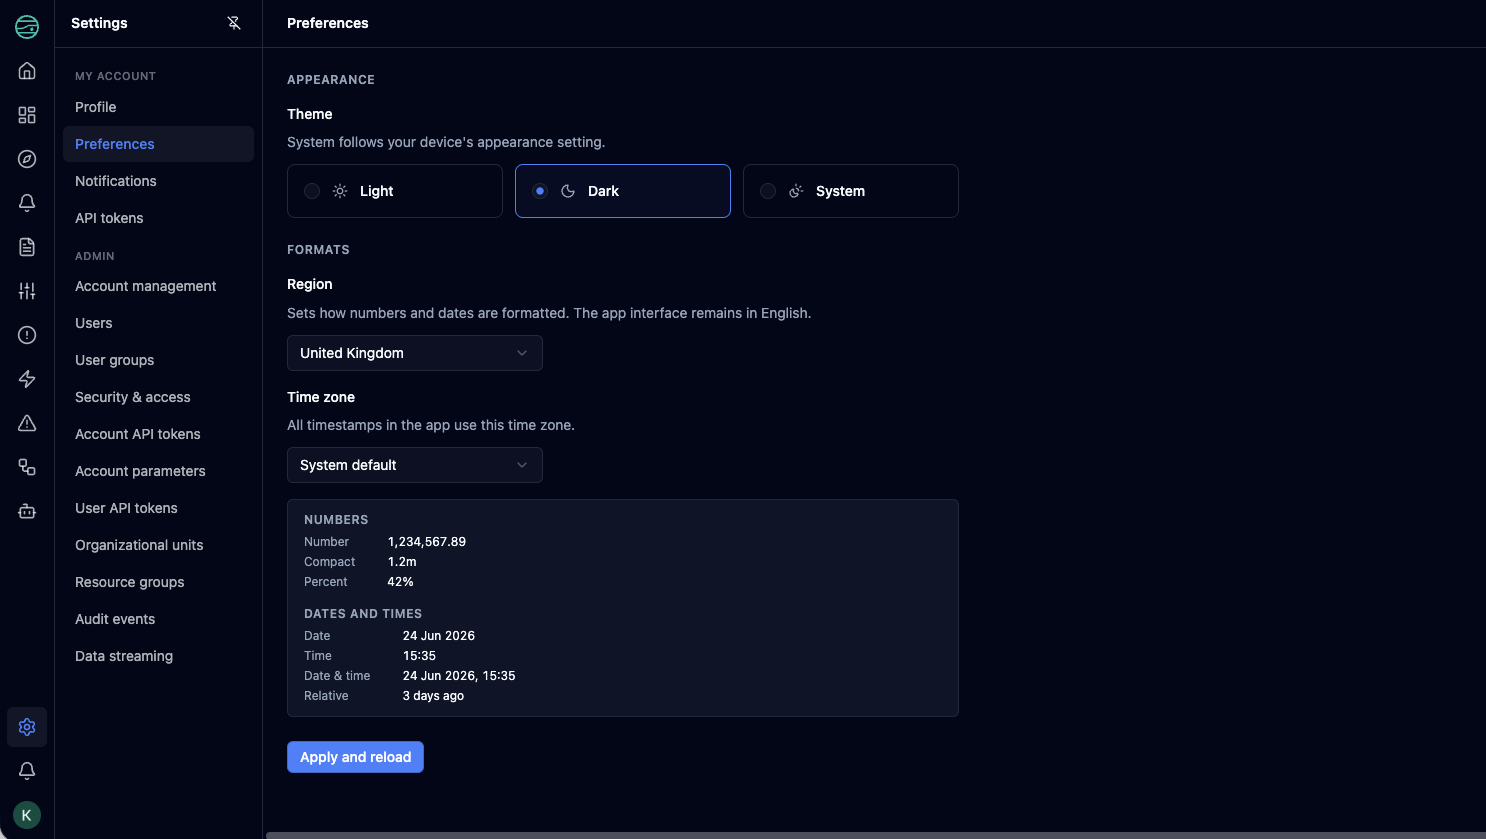Click the relative value 3 days ago
This screenshot has width=1486, height=839.
click(433, 696)
